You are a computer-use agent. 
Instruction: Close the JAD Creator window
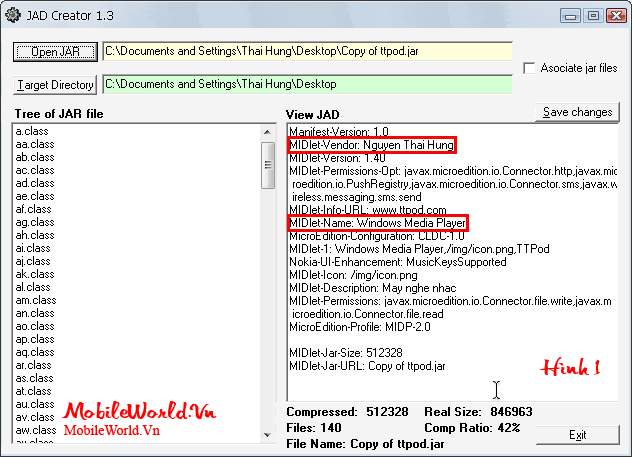pyautogui.click(x=614, y=15)
